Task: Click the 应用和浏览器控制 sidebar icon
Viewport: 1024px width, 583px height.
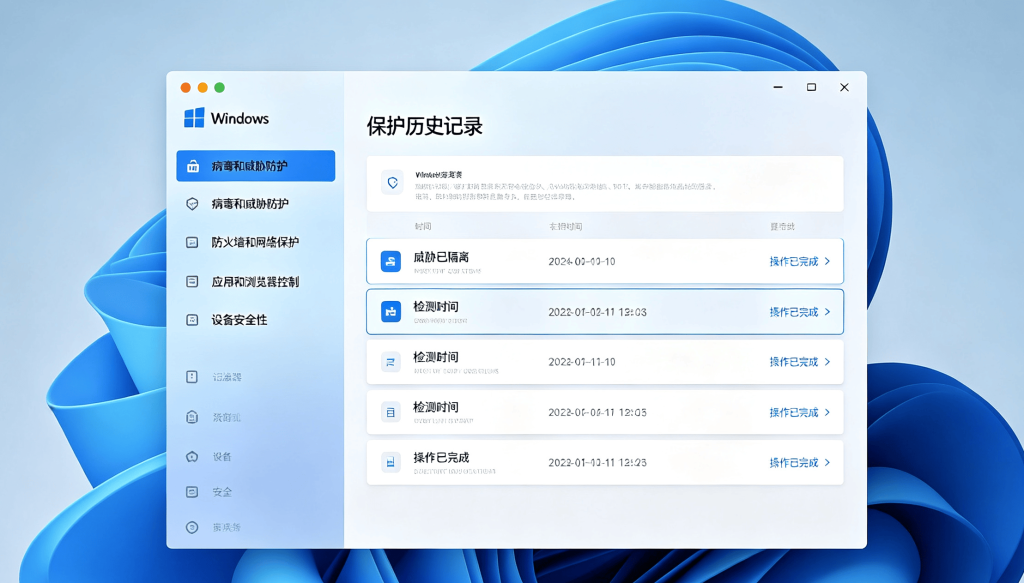Action: pyautogui.click(x=192, y=281)
